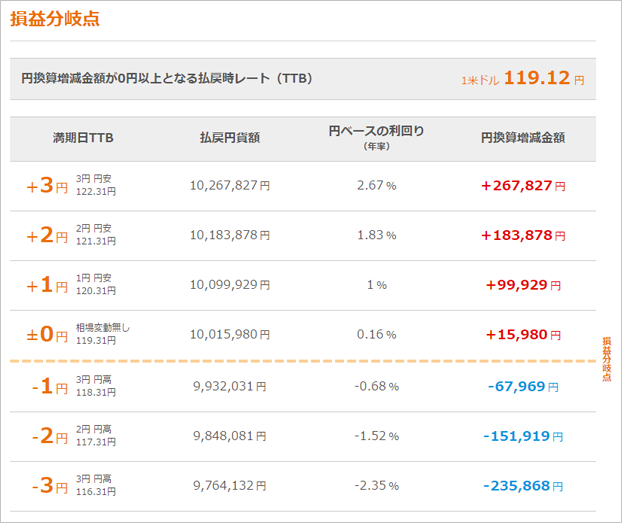The height and width of the screenshot is (523, 622).
Task: Click the +3円 row label
Action: (47, 185)
